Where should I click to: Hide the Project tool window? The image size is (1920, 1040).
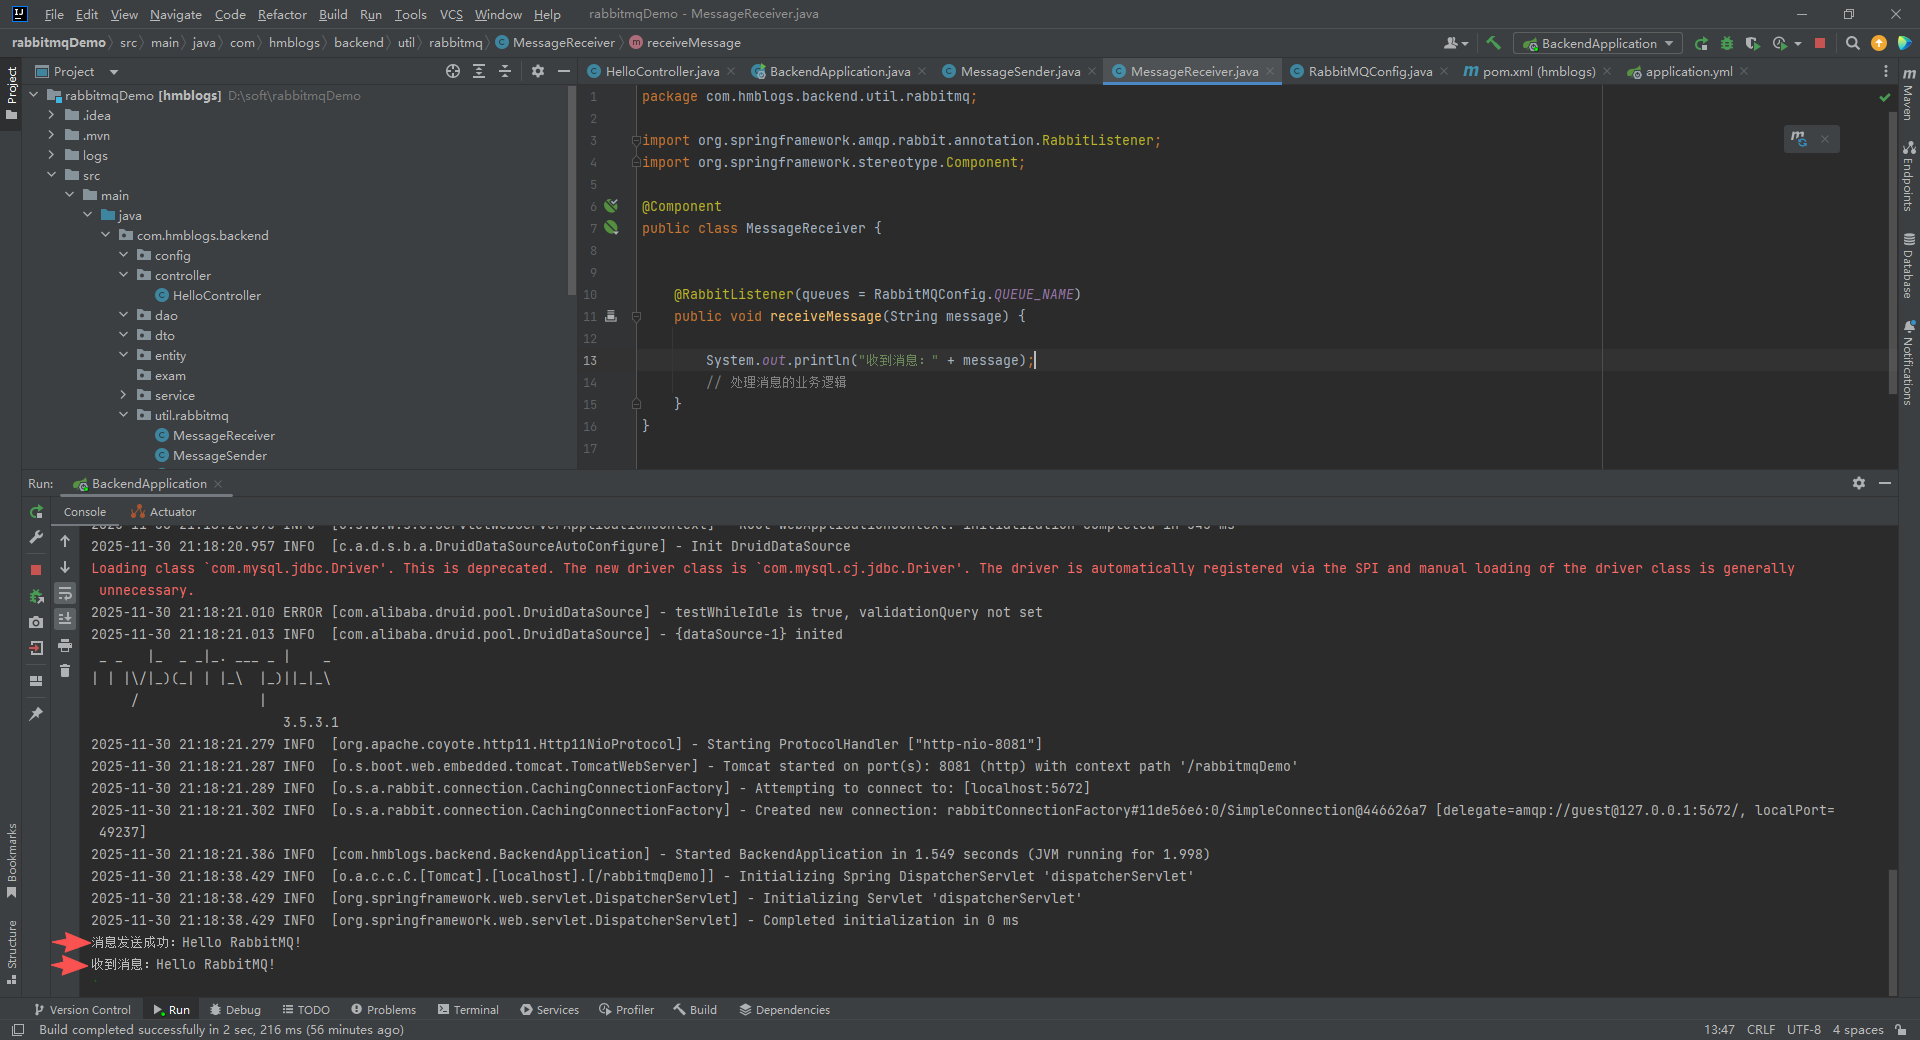[x=564, y=71]
